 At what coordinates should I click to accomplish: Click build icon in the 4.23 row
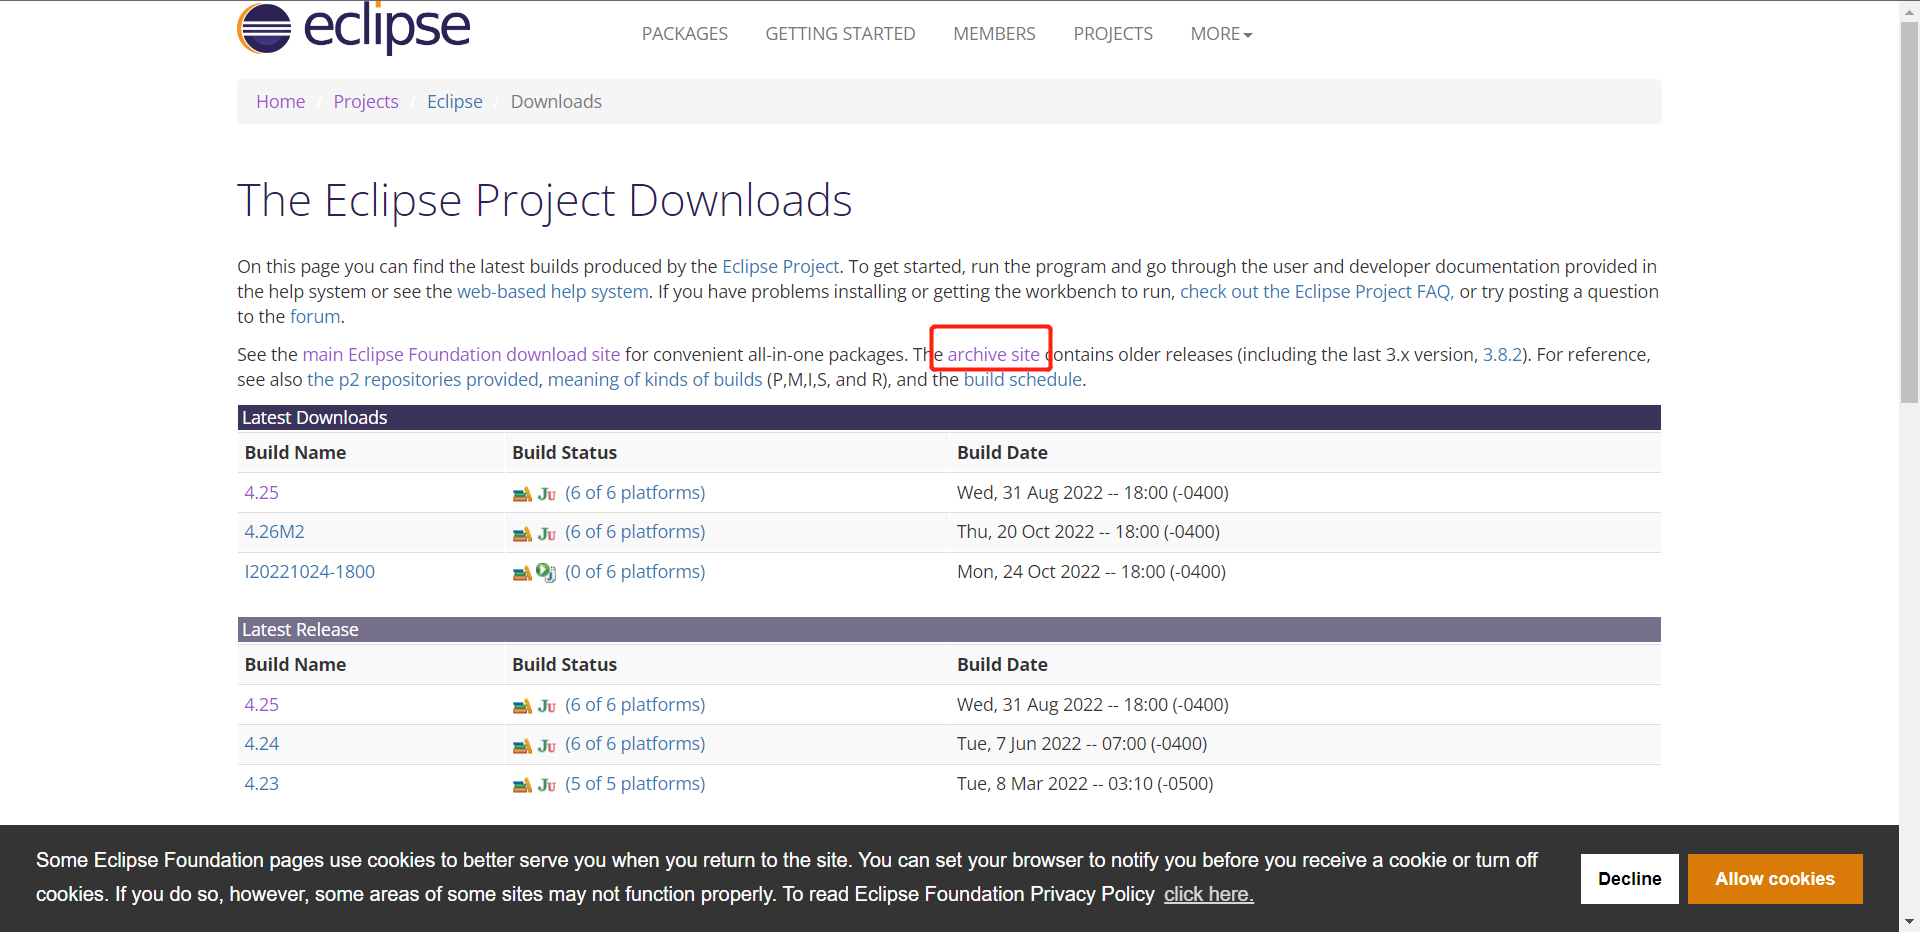(522, 785)
